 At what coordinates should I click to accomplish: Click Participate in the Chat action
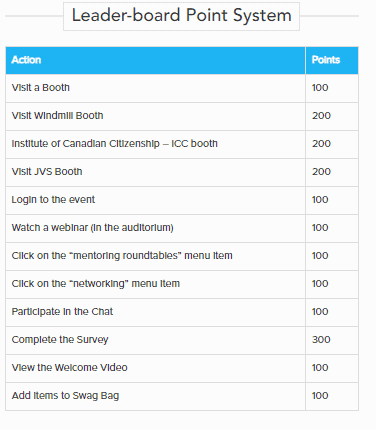pos(62,312)
